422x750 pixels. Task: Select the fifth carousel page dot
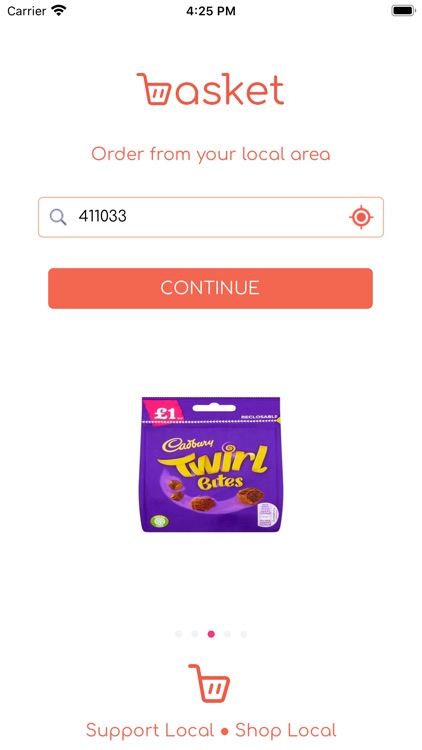point(244,634)
